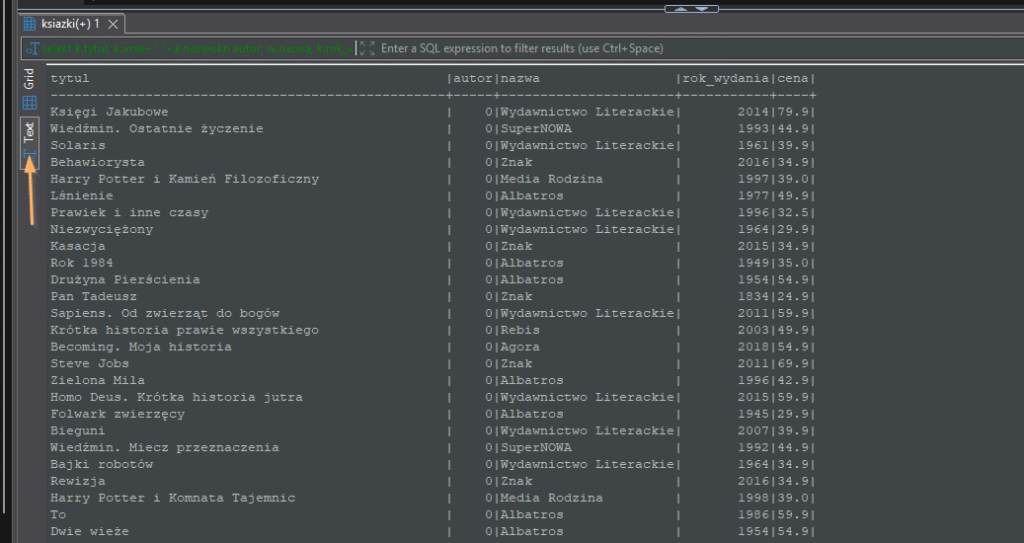
Task: Click the tytul column header
Action: pos(70,78)
